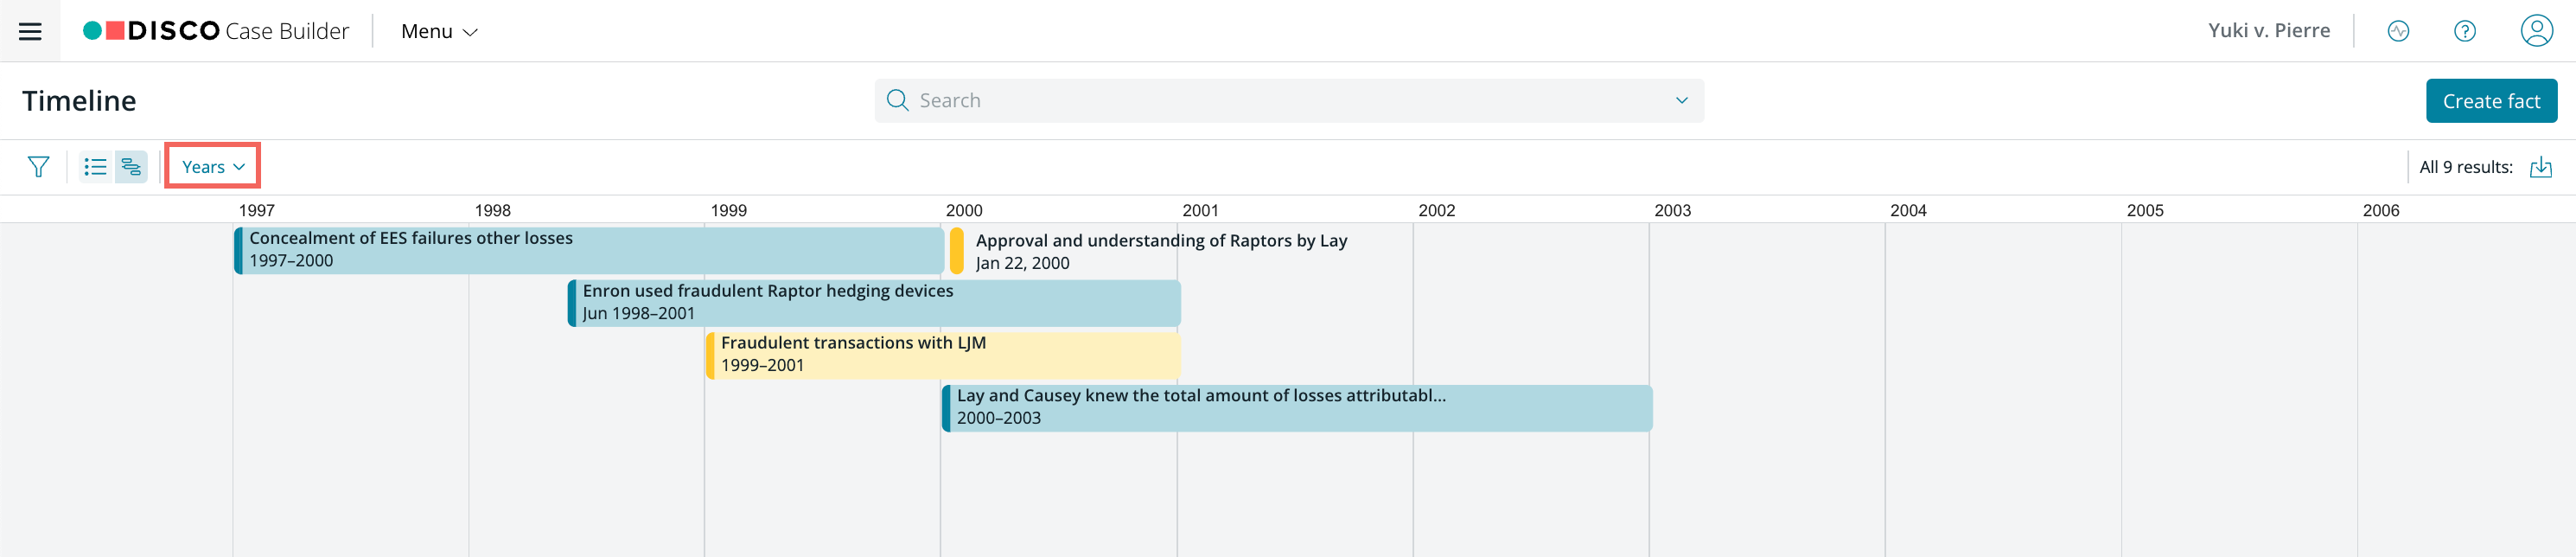Open the filter funnel icon
Viewport: 2576px width, 557px height.
tap(38, 167)
